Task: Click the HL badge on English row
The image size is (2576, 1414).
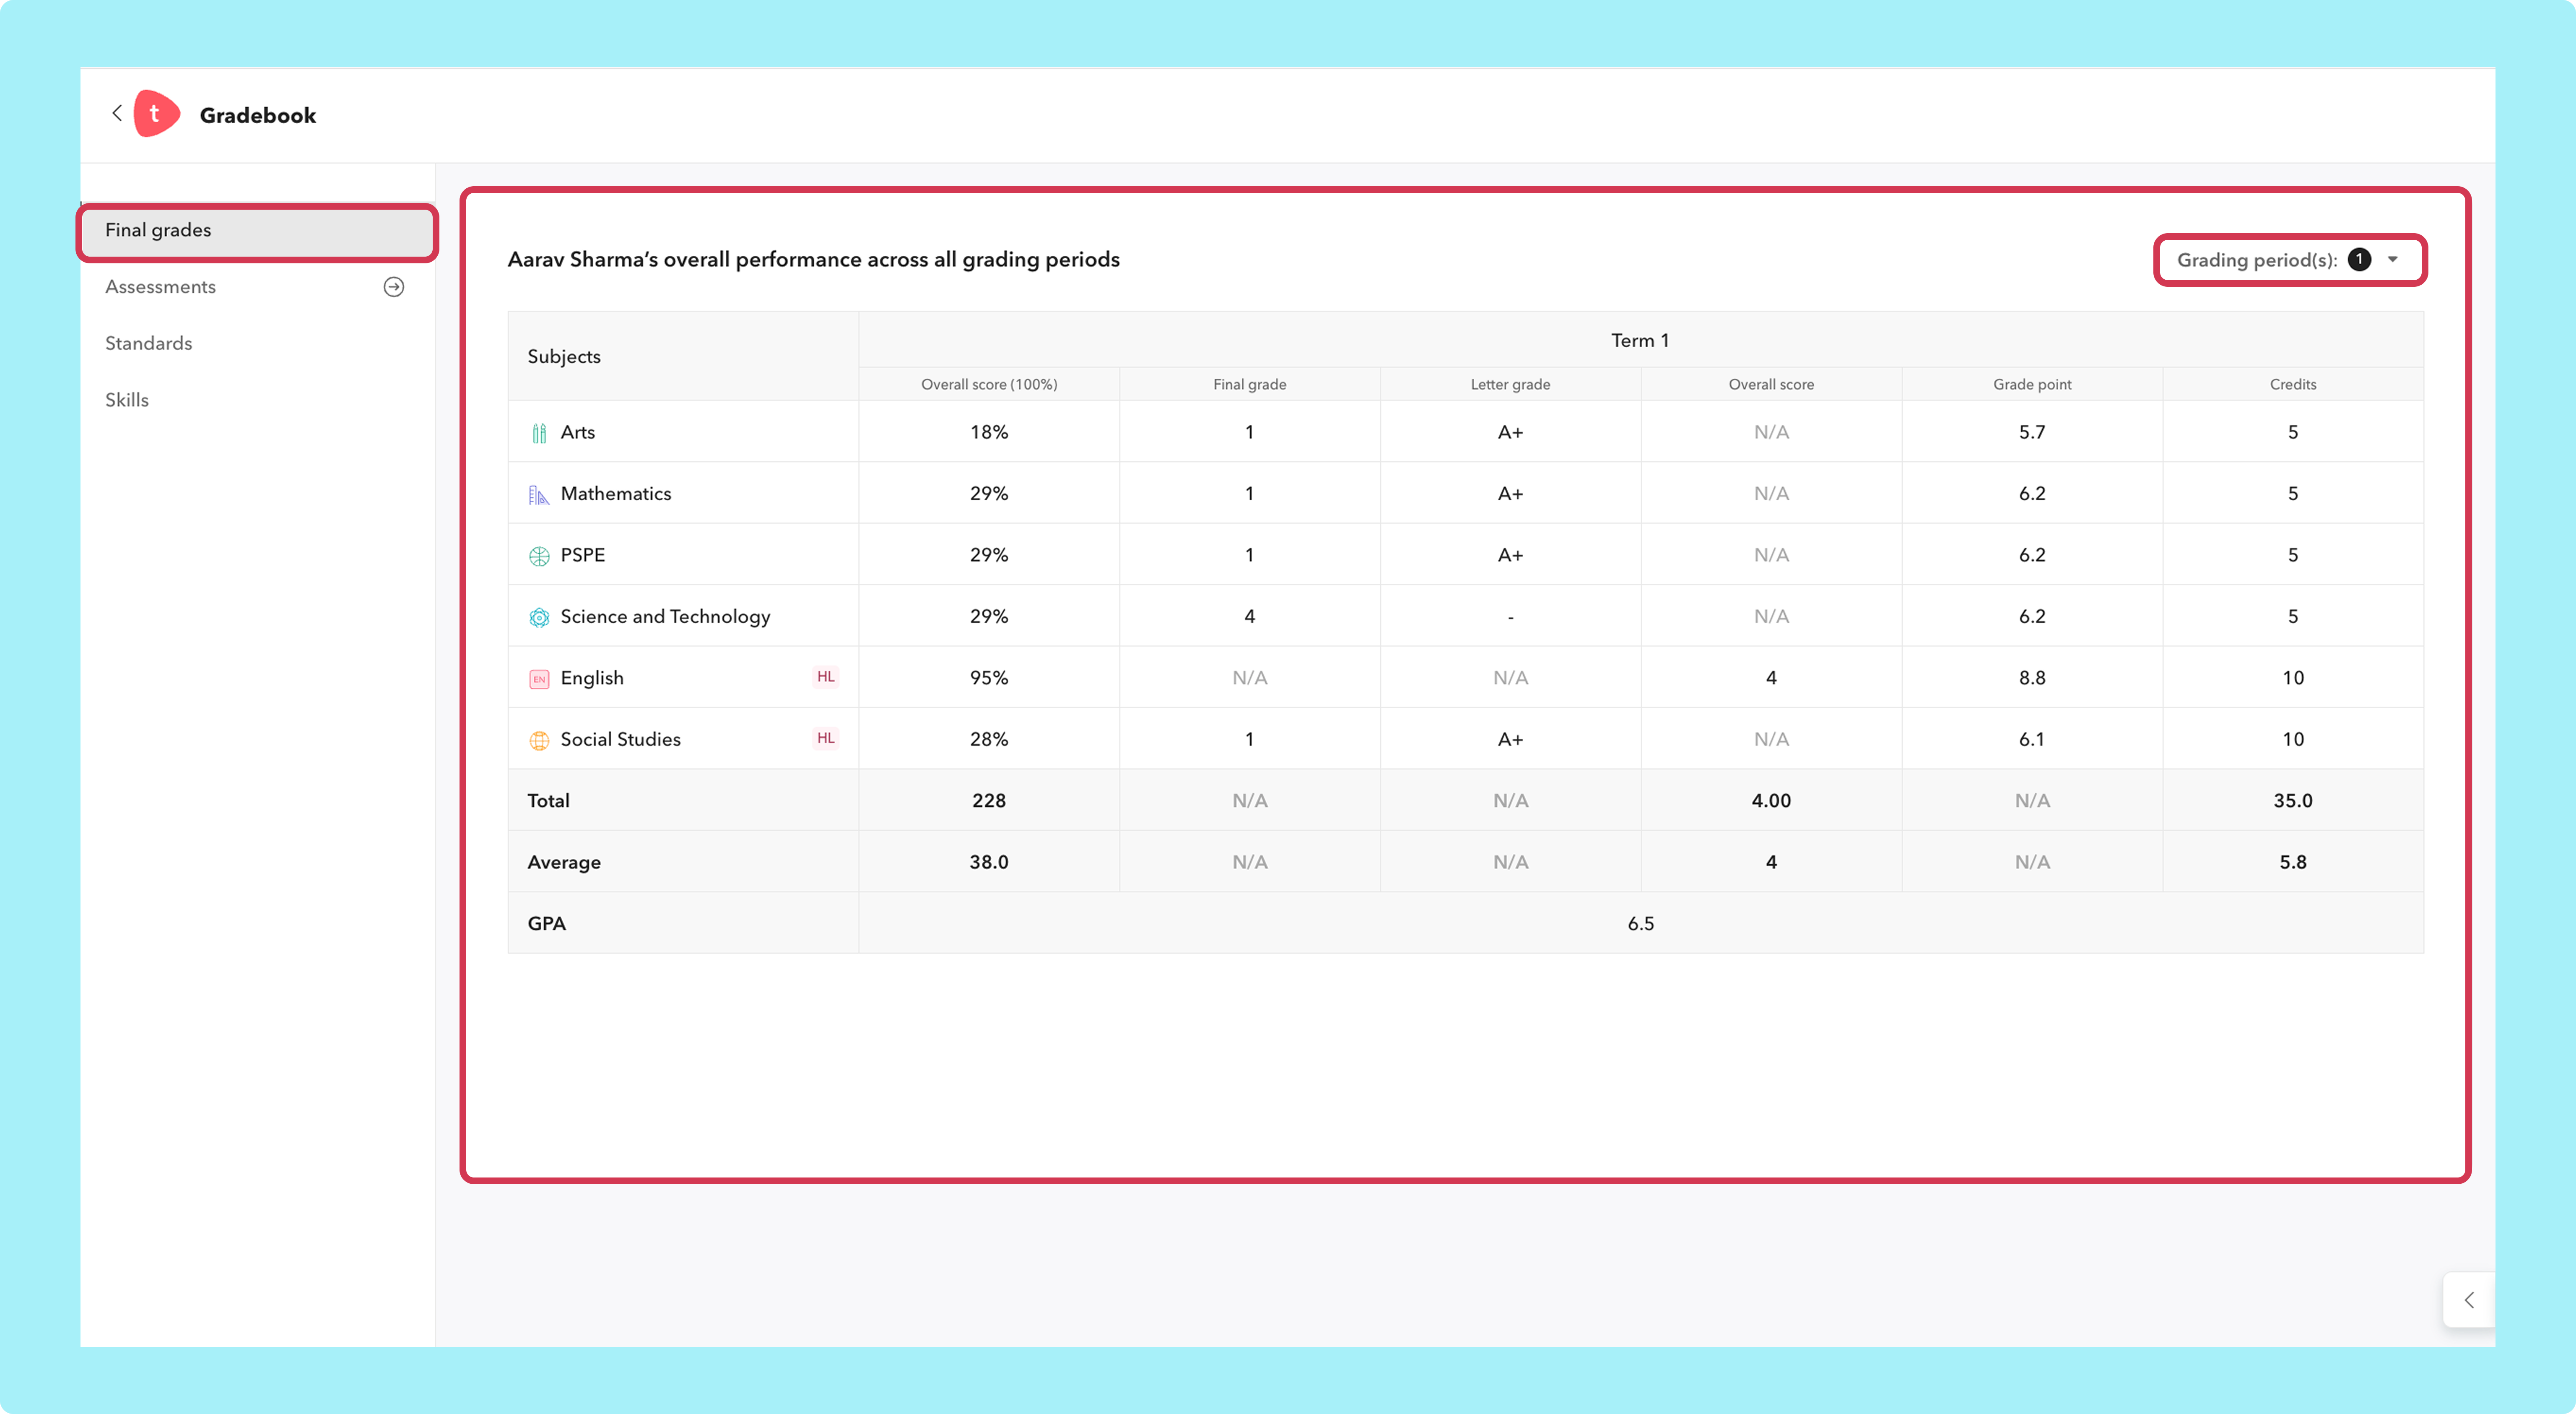Action: click(825, 677)
